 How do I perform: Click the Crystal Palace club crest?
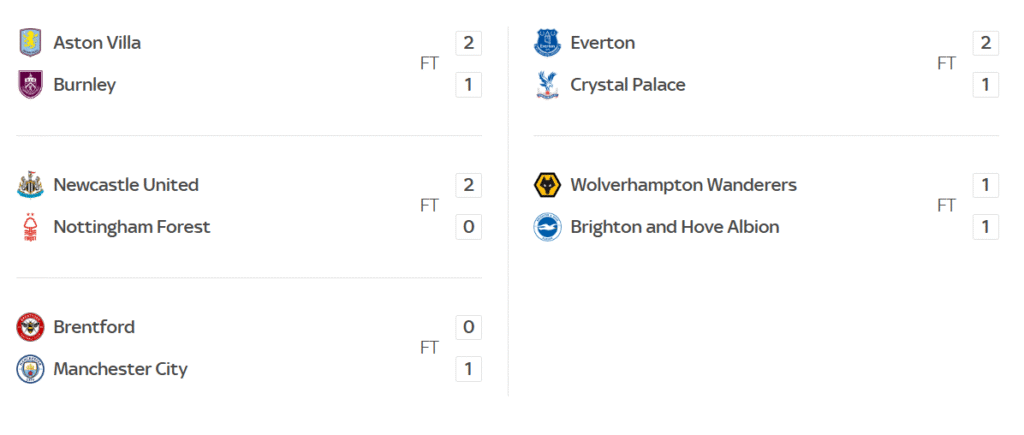(548, 85)
